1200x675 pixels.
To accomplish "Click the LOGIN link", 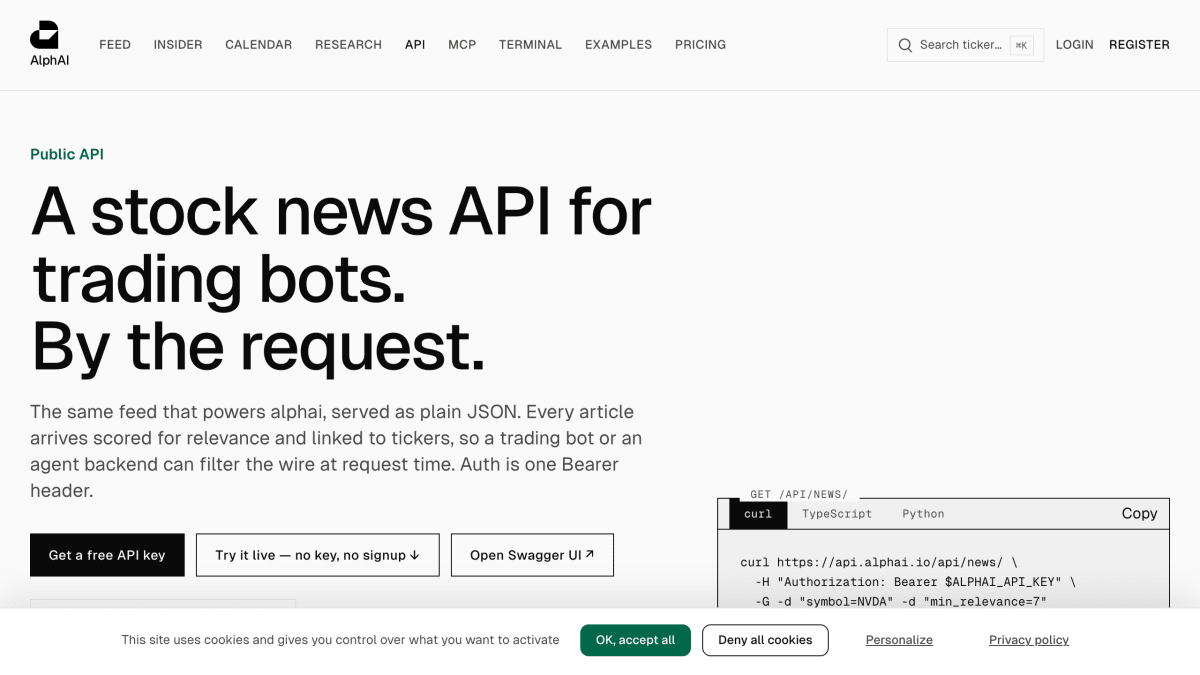I will pos(1074,45).
